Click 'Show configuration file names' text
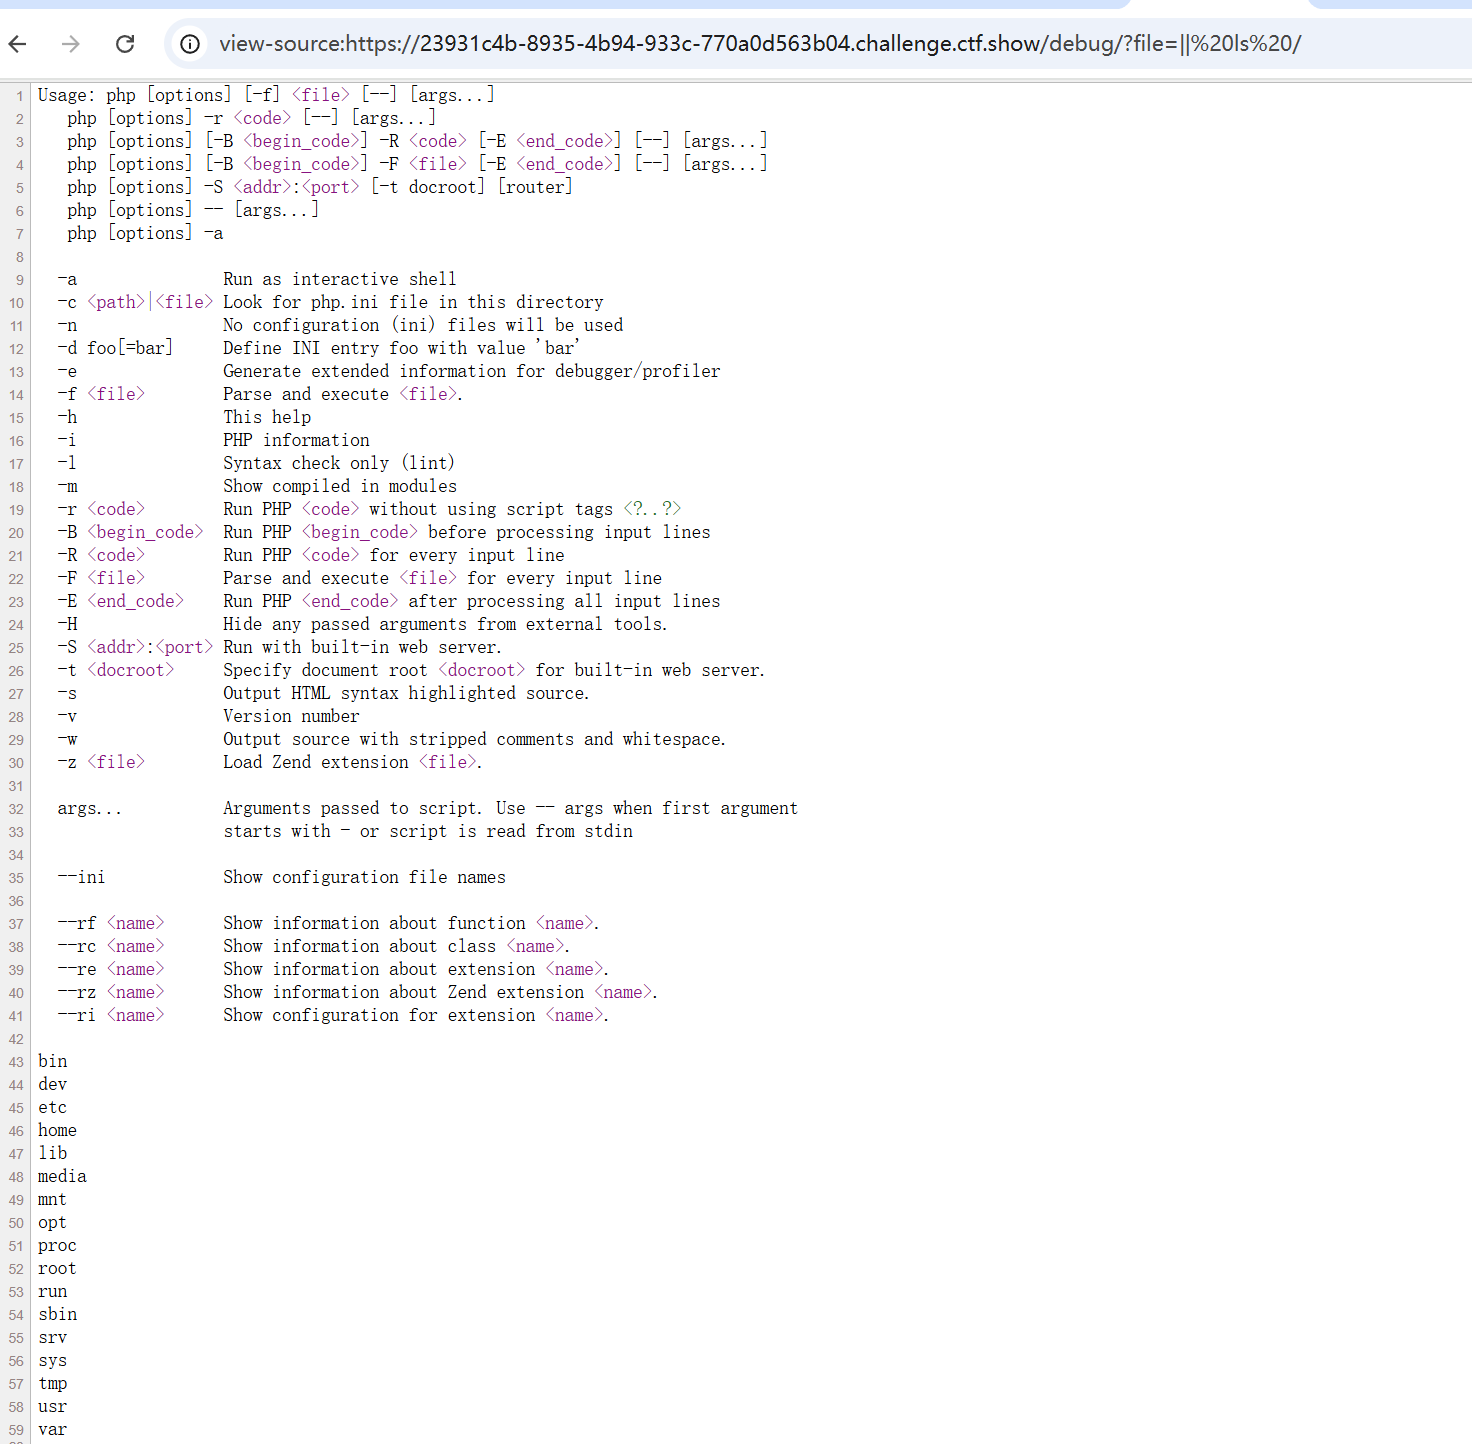Viewport: 1472px width, 1444px height. coord(364,877)
